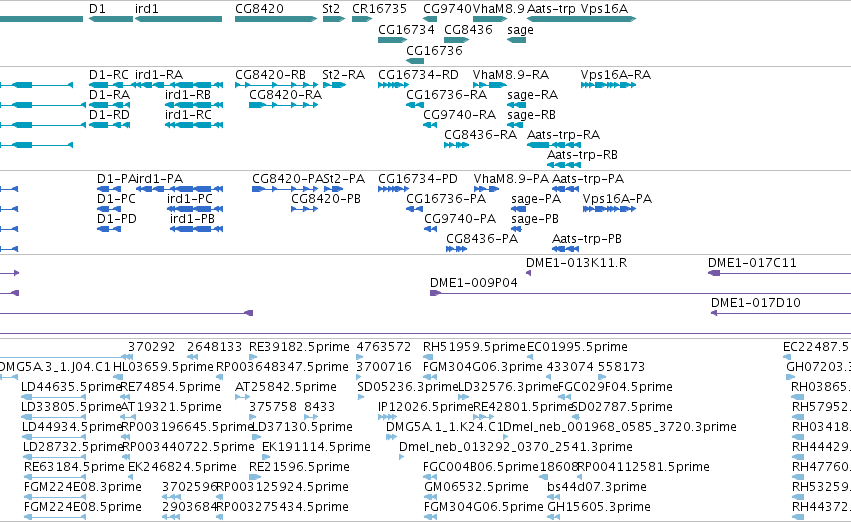
Task: Select transcript ird1-RB
Action: coord(188,94)
